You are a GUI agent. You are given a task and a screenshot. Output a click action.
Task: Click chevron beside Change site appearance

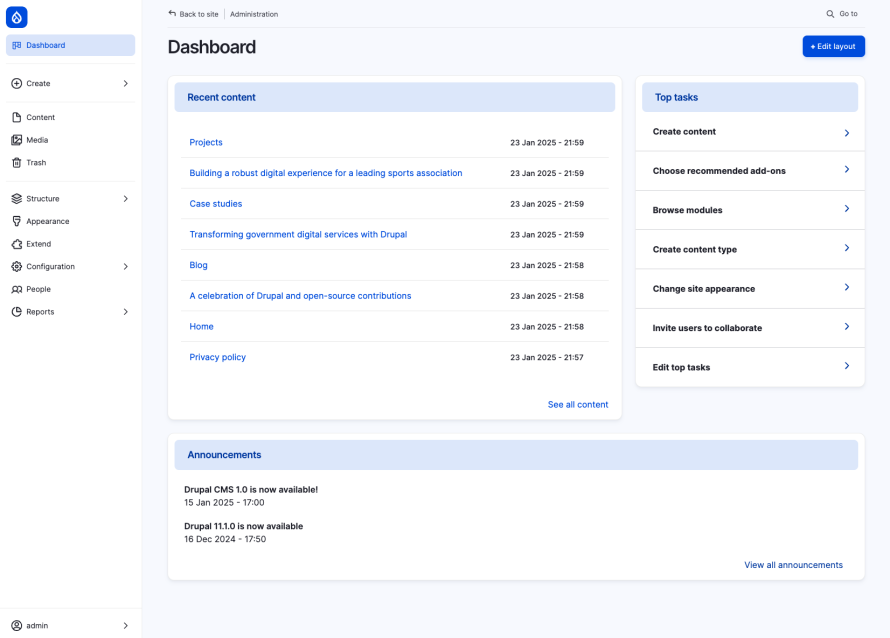pos(846,287)
